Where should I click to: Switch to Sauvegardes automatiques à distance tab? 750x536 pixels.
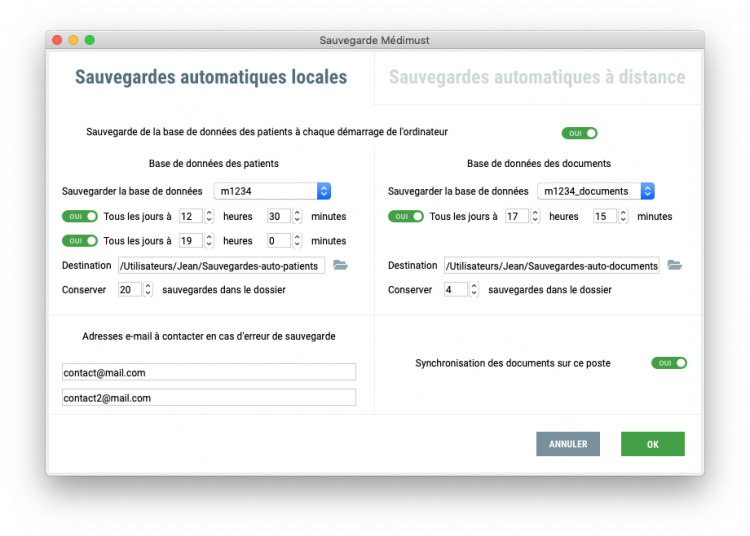537,77
